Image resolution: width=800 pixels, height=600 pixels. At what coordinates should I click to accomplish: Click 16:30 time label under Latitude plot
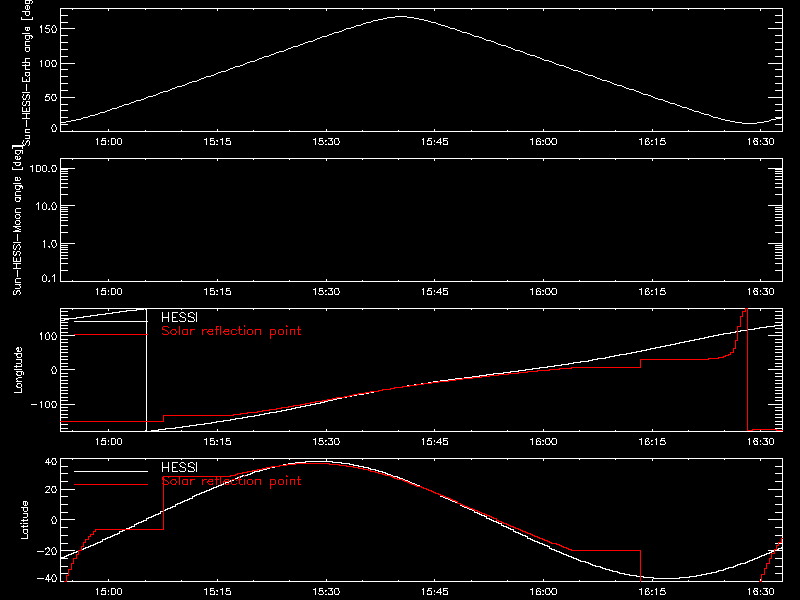pyautogui.click(x=761, y=592)
